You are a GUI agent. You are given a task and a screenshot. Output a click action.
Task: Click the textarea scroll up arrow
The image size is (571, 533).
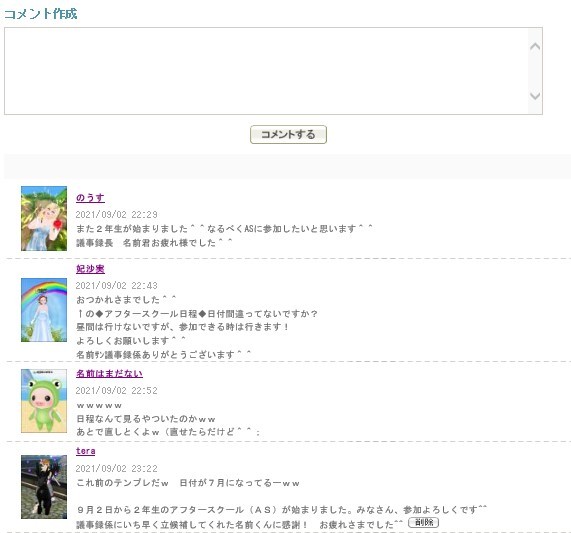point(535,46)
